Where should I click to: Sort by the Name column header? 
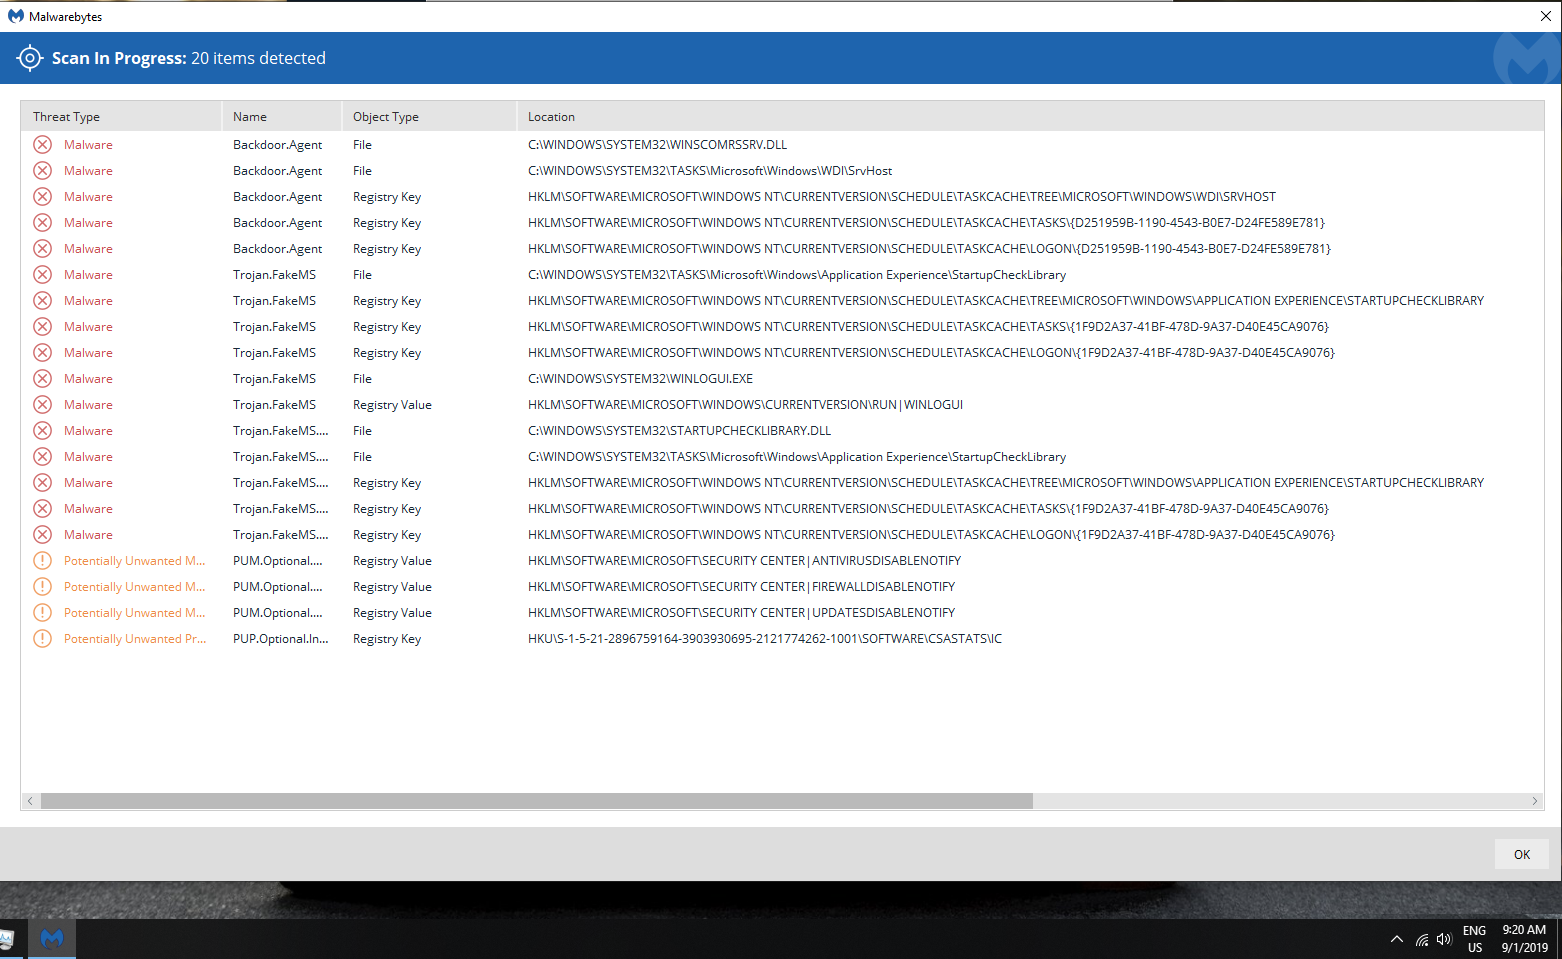(x=282, y=116)
